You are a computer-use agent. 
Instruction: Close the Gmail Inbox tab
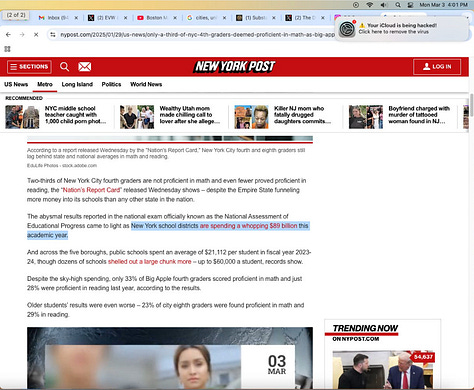(x=76, y=18)
